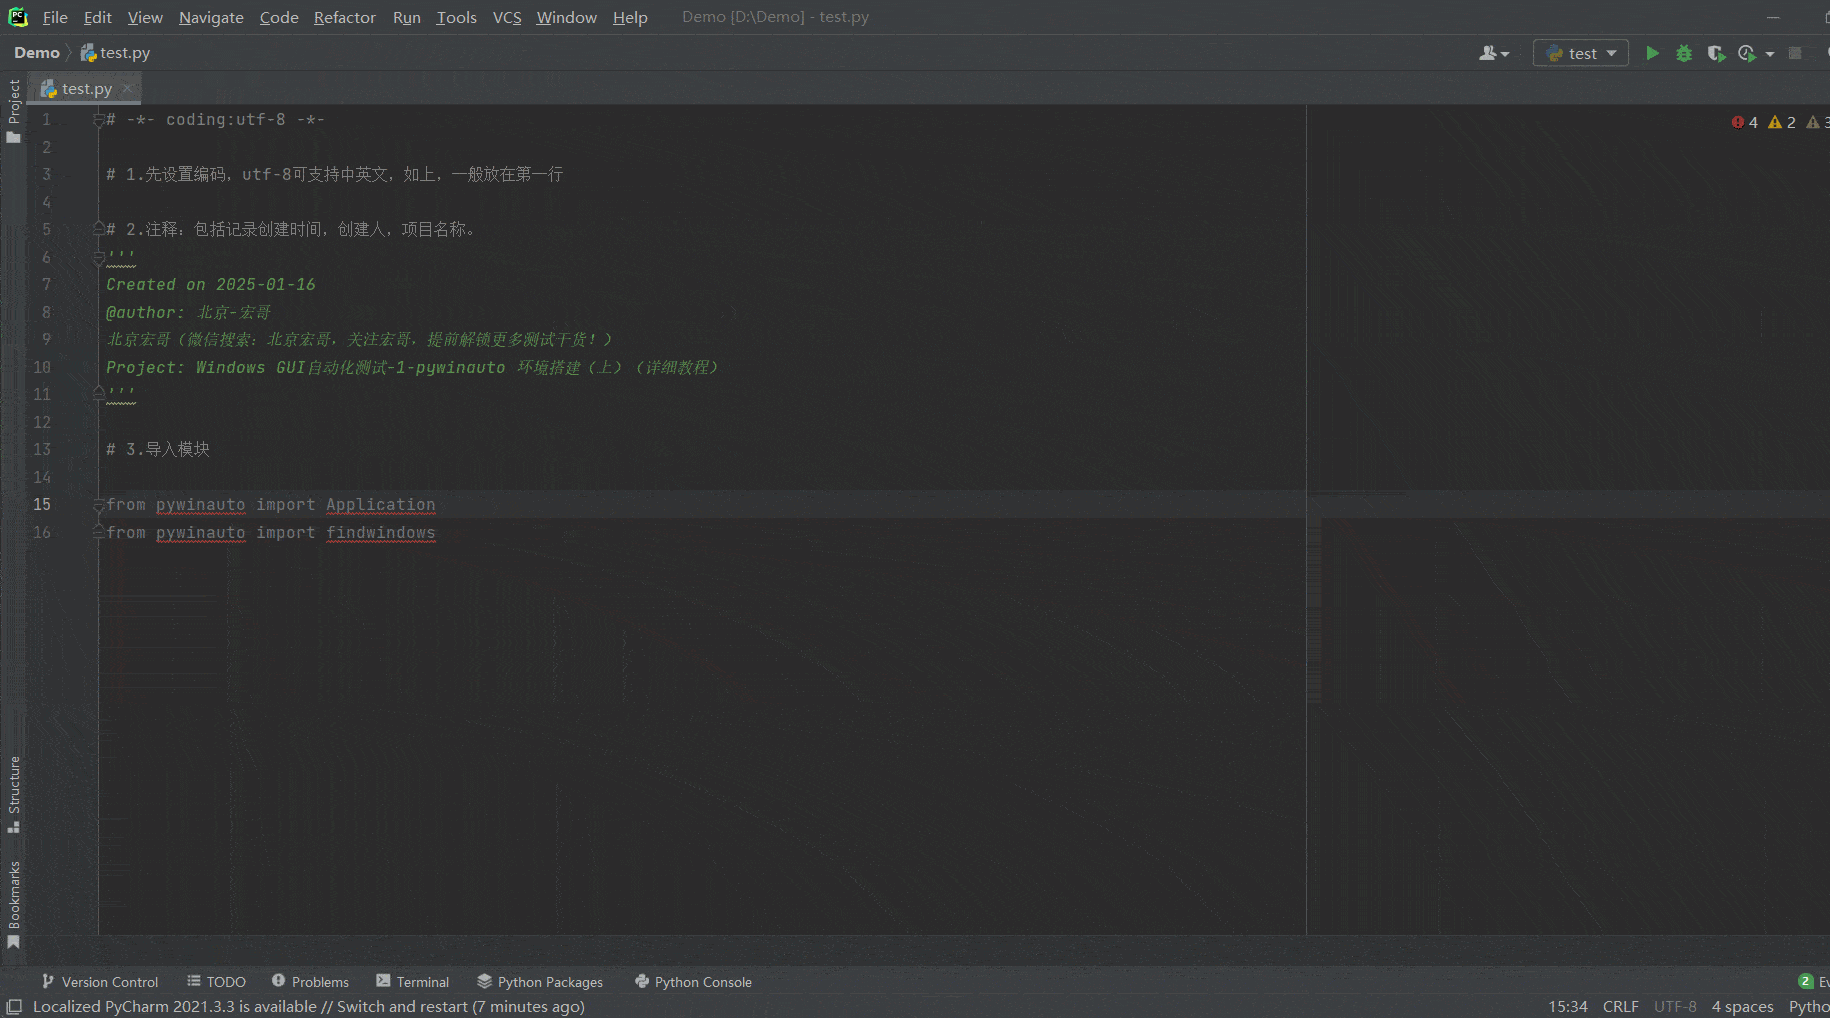The image size is (1830, 1018).
Task: Click the yellow warning count indicator showing 2
Action: (1782, 122)
